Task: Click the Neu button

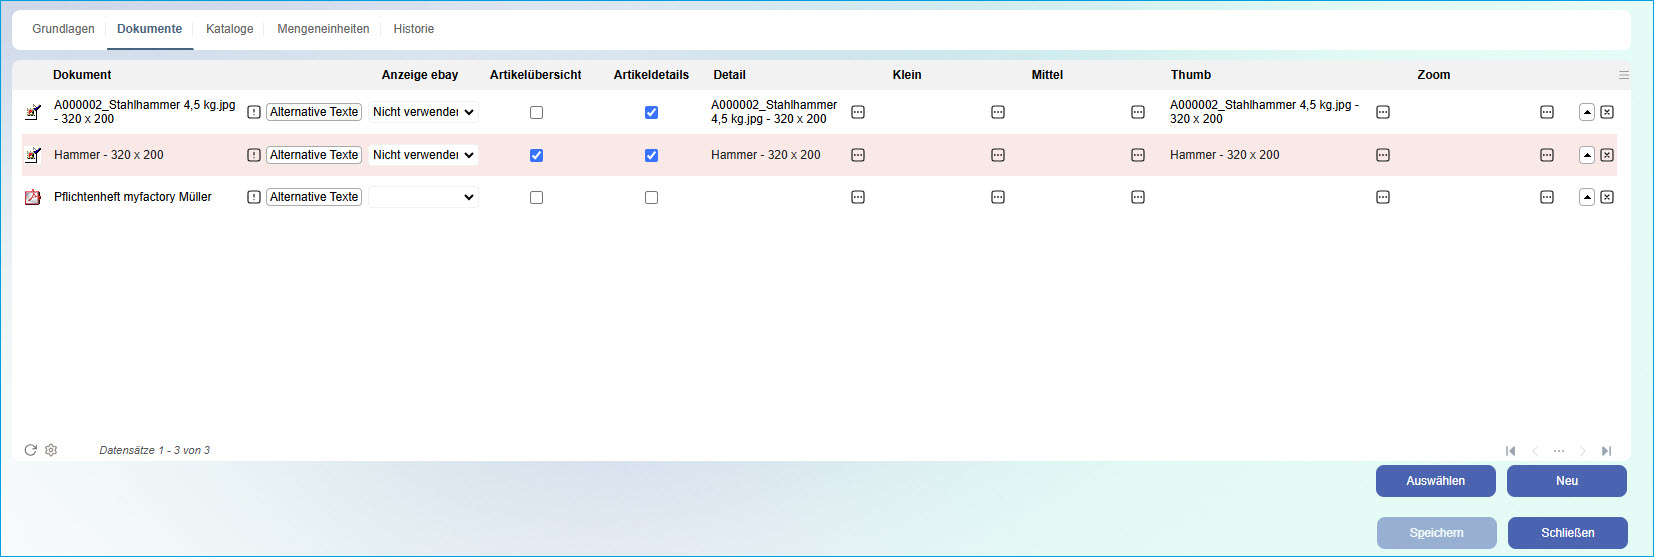Action: (x=1567, y=481)
